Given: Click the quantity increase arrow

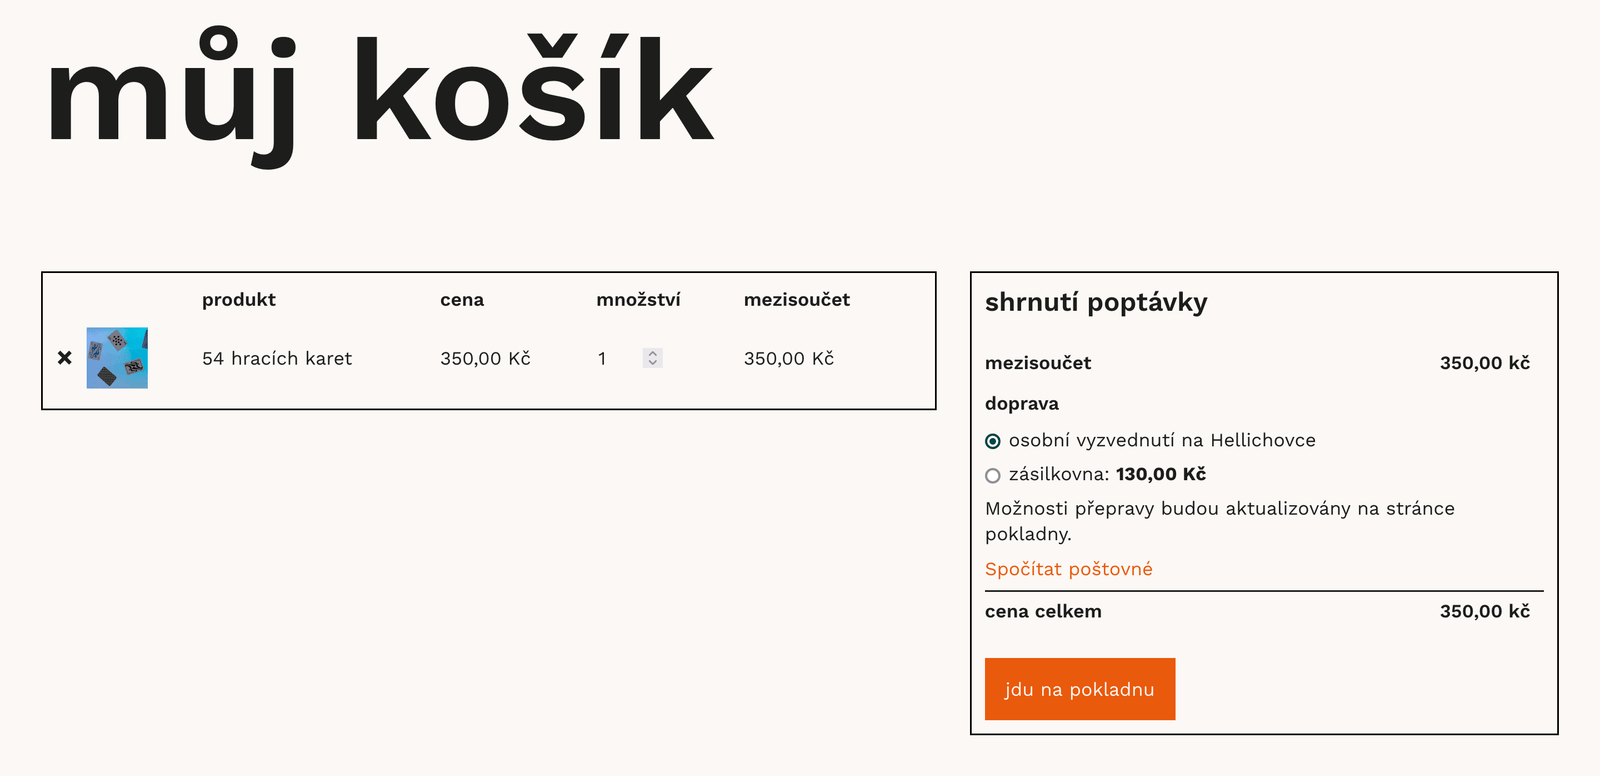Looking at the screenshot, I should pos(652,353).
